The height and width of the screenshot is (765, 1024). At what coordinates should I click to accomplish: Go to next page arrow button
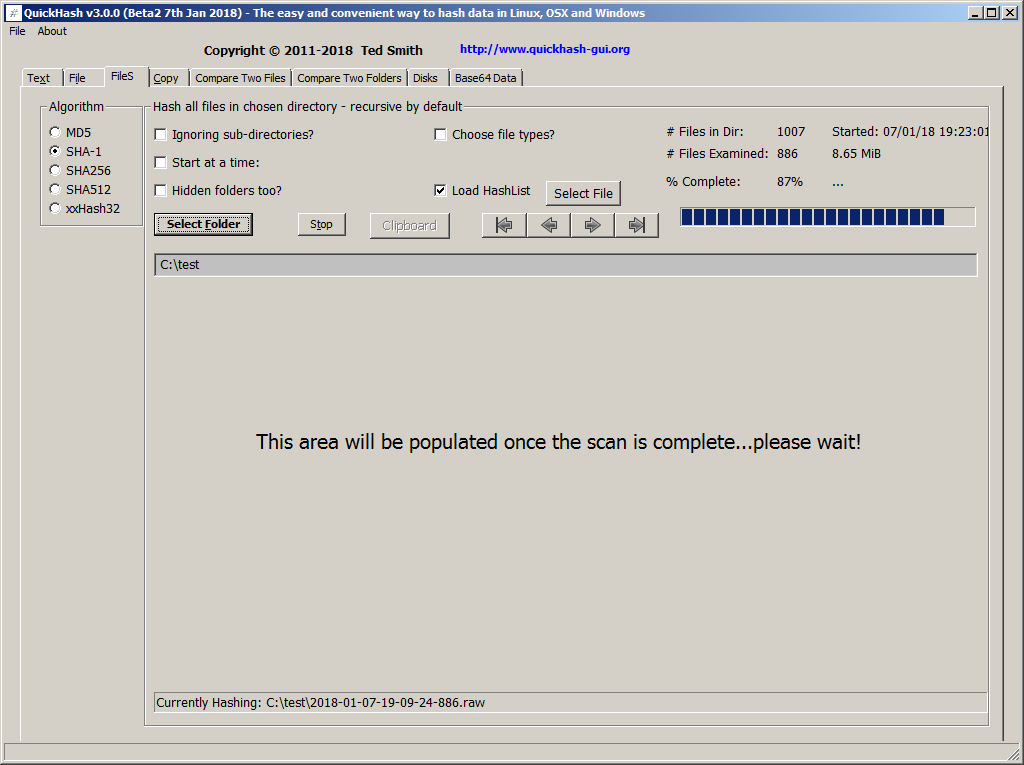592,226
